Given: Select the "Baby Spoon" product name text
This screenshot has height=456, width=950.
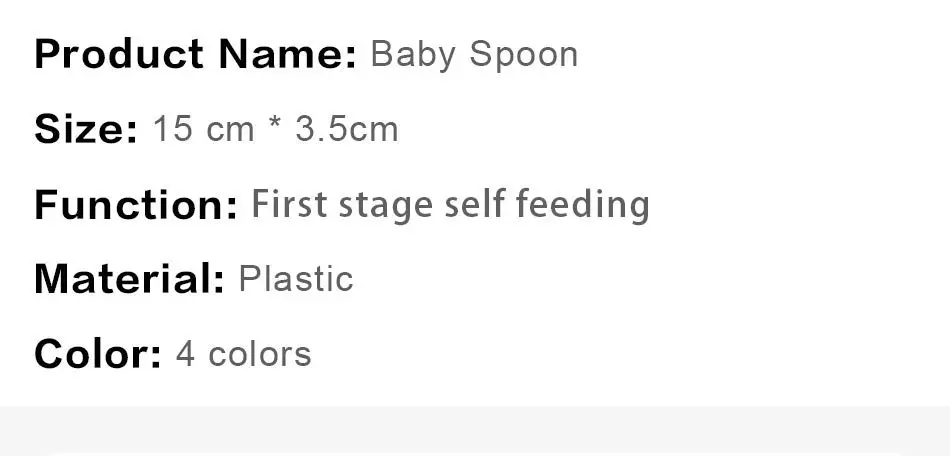Looking at the screenshot, I should 474,54.
